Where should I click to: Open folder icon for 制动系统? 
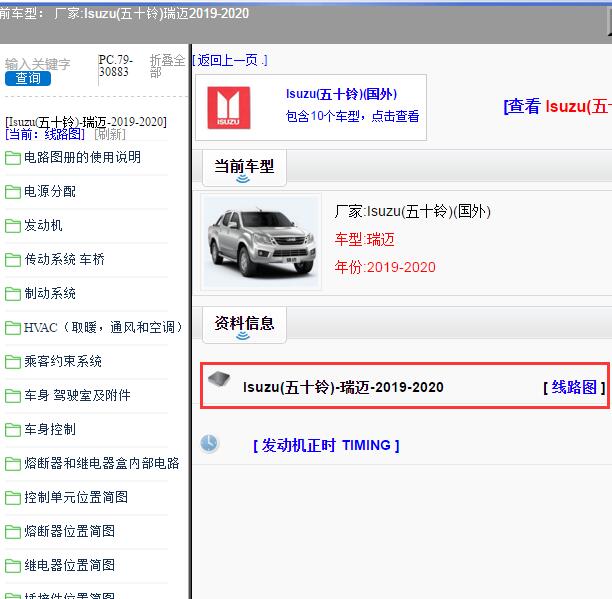(12, 294)
